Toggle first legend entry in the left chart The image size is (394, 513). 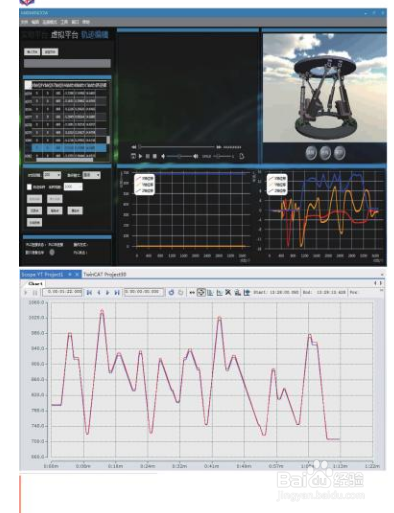(x=145, y=179)
